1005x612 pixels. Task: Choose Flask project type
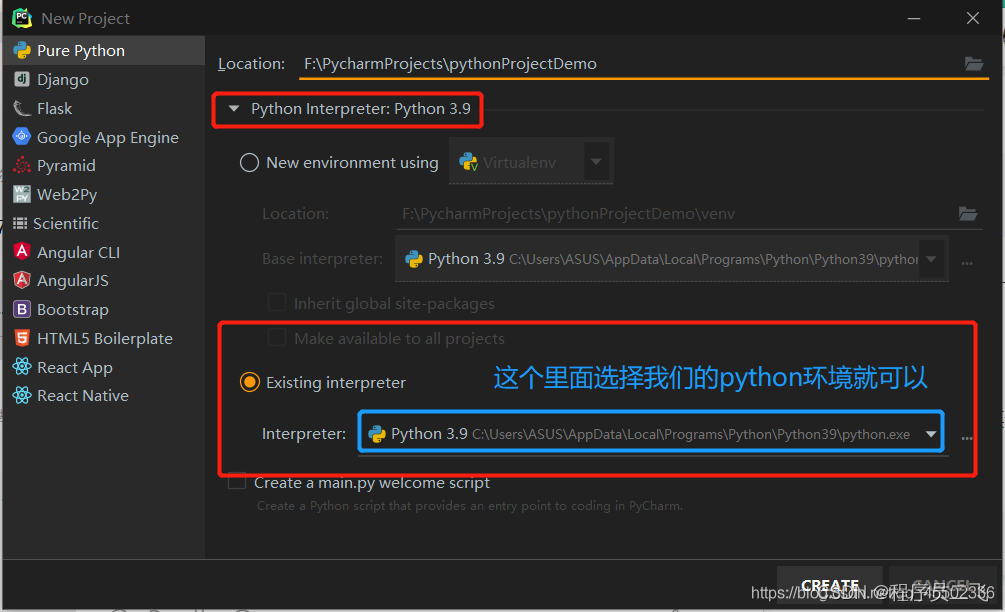click(x=104, y=108)
